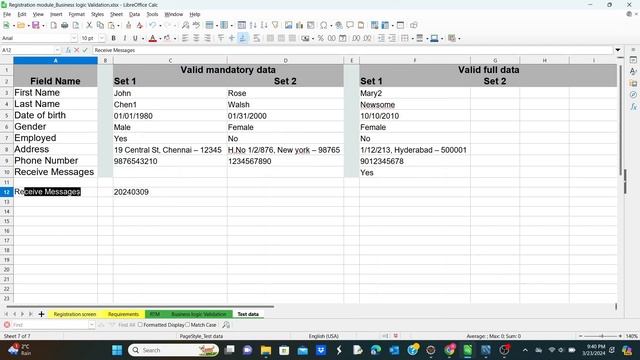Enable the Formatted Display checkbox
640x360 pixels.
pos(140,325)
